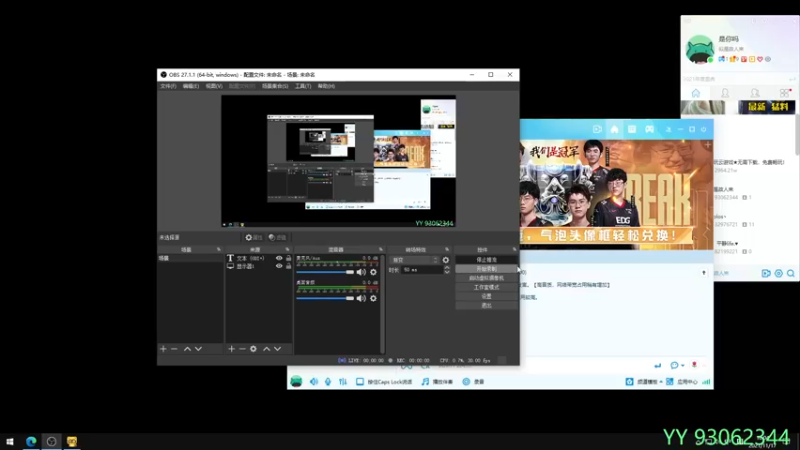Image resolution: width=800 pixels, height=450 pixels.
Task: Adjust the Desktop Audio volume slider
Action: 325,298
